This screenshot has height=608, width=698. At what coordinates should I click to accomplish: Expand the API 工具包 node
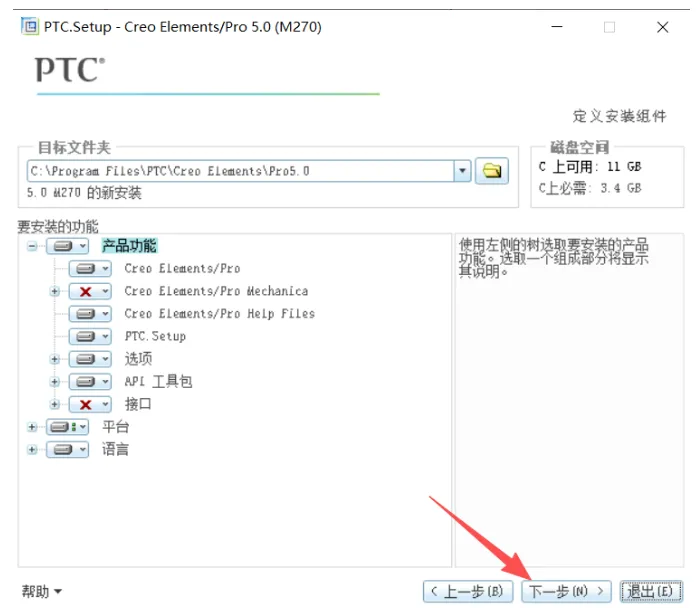(x=55, y=382)
